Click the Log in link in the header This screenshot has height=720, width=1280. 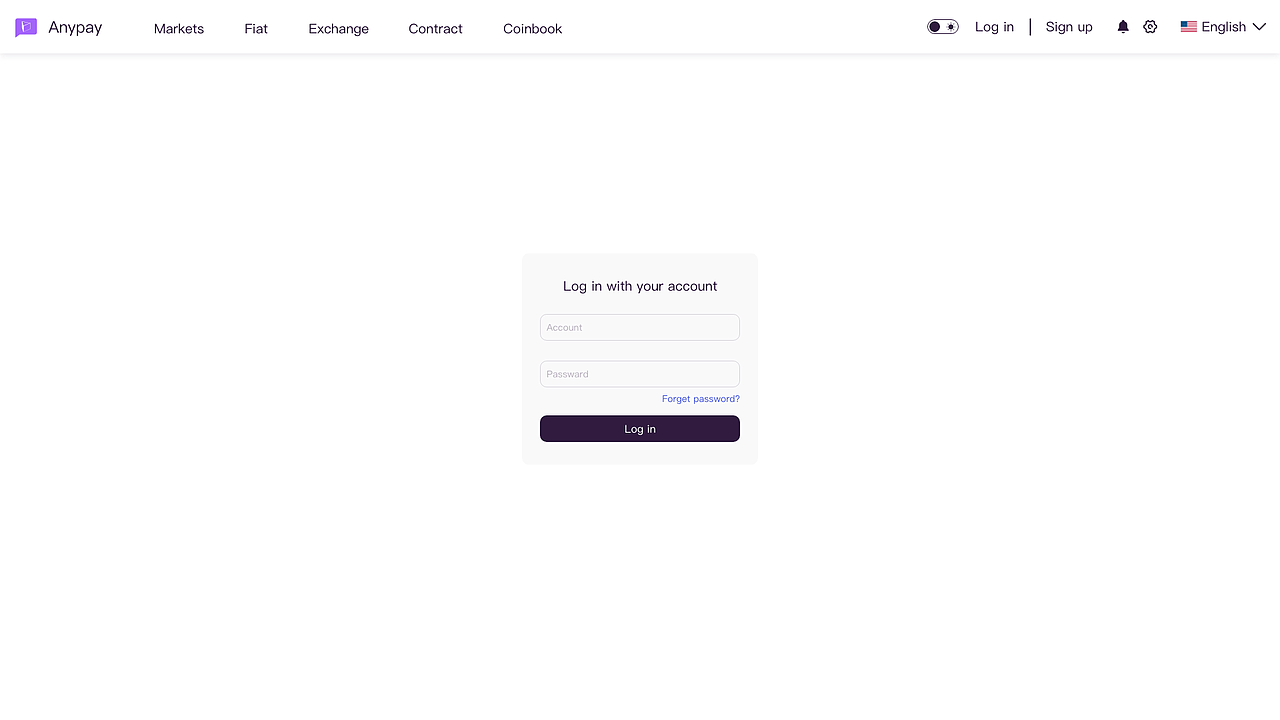coord(994,27)
